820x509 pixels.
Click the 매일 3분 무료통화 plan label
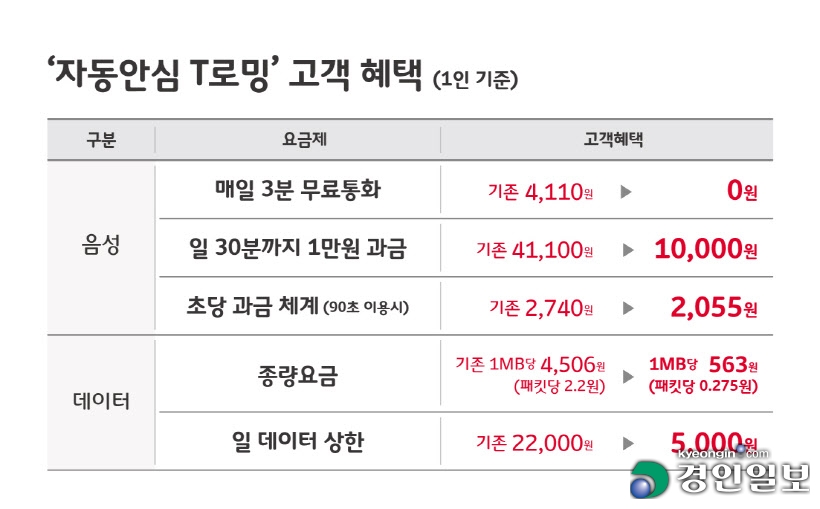(298, 189)
